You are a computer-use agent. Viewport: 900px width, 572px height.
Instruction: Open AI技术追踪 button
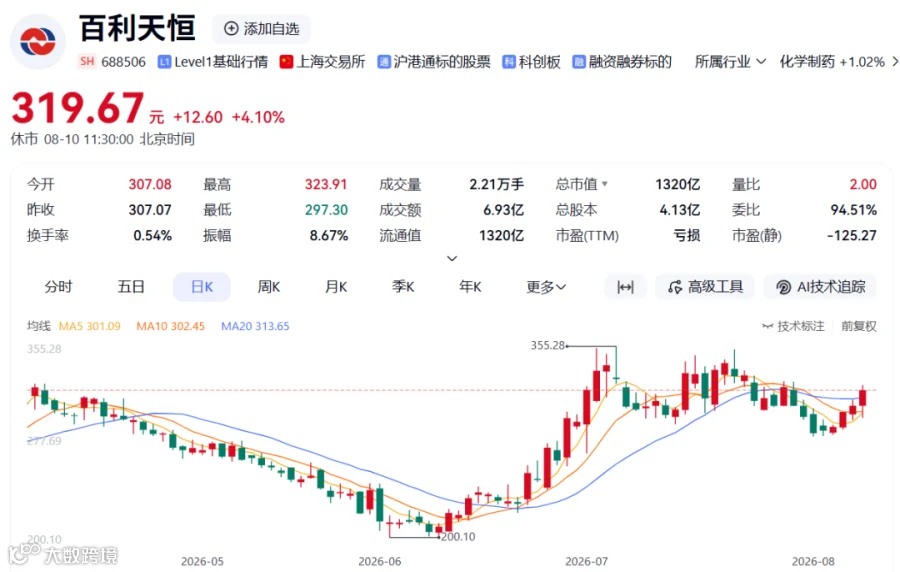[x=820, y=287]
